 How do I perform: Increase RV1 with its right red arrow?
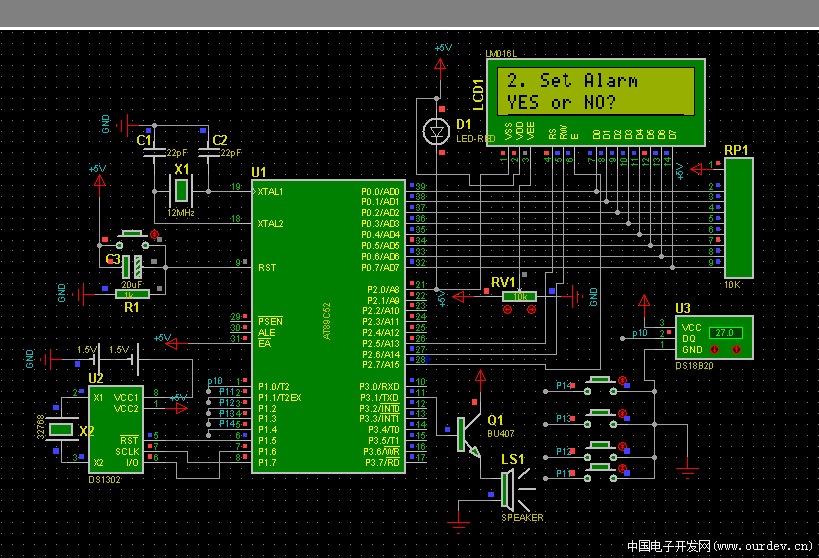[x=531, y=310]
